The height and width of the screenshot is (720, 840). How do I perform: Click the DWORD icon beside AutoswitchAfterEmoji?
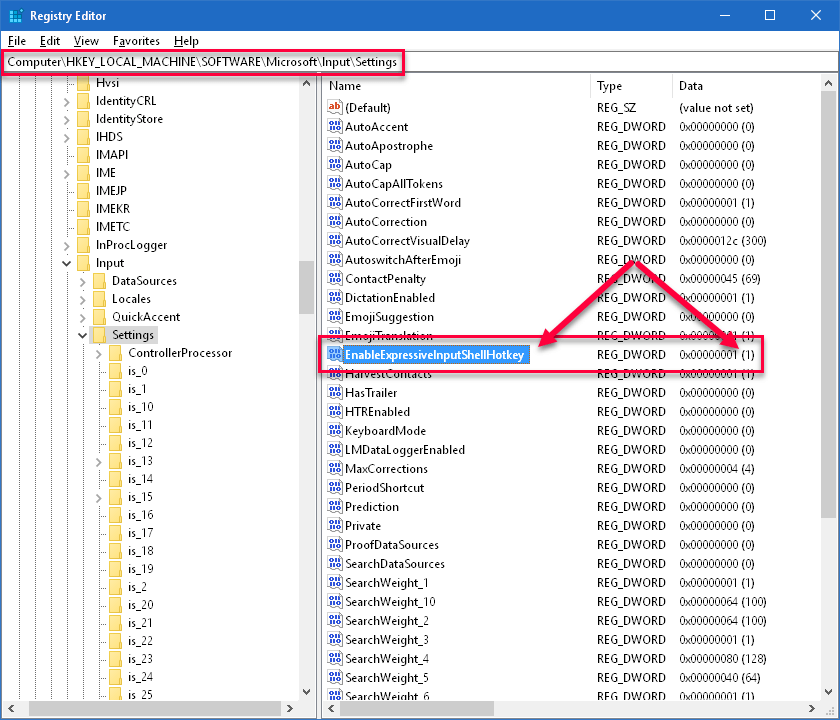click(335, 259)
